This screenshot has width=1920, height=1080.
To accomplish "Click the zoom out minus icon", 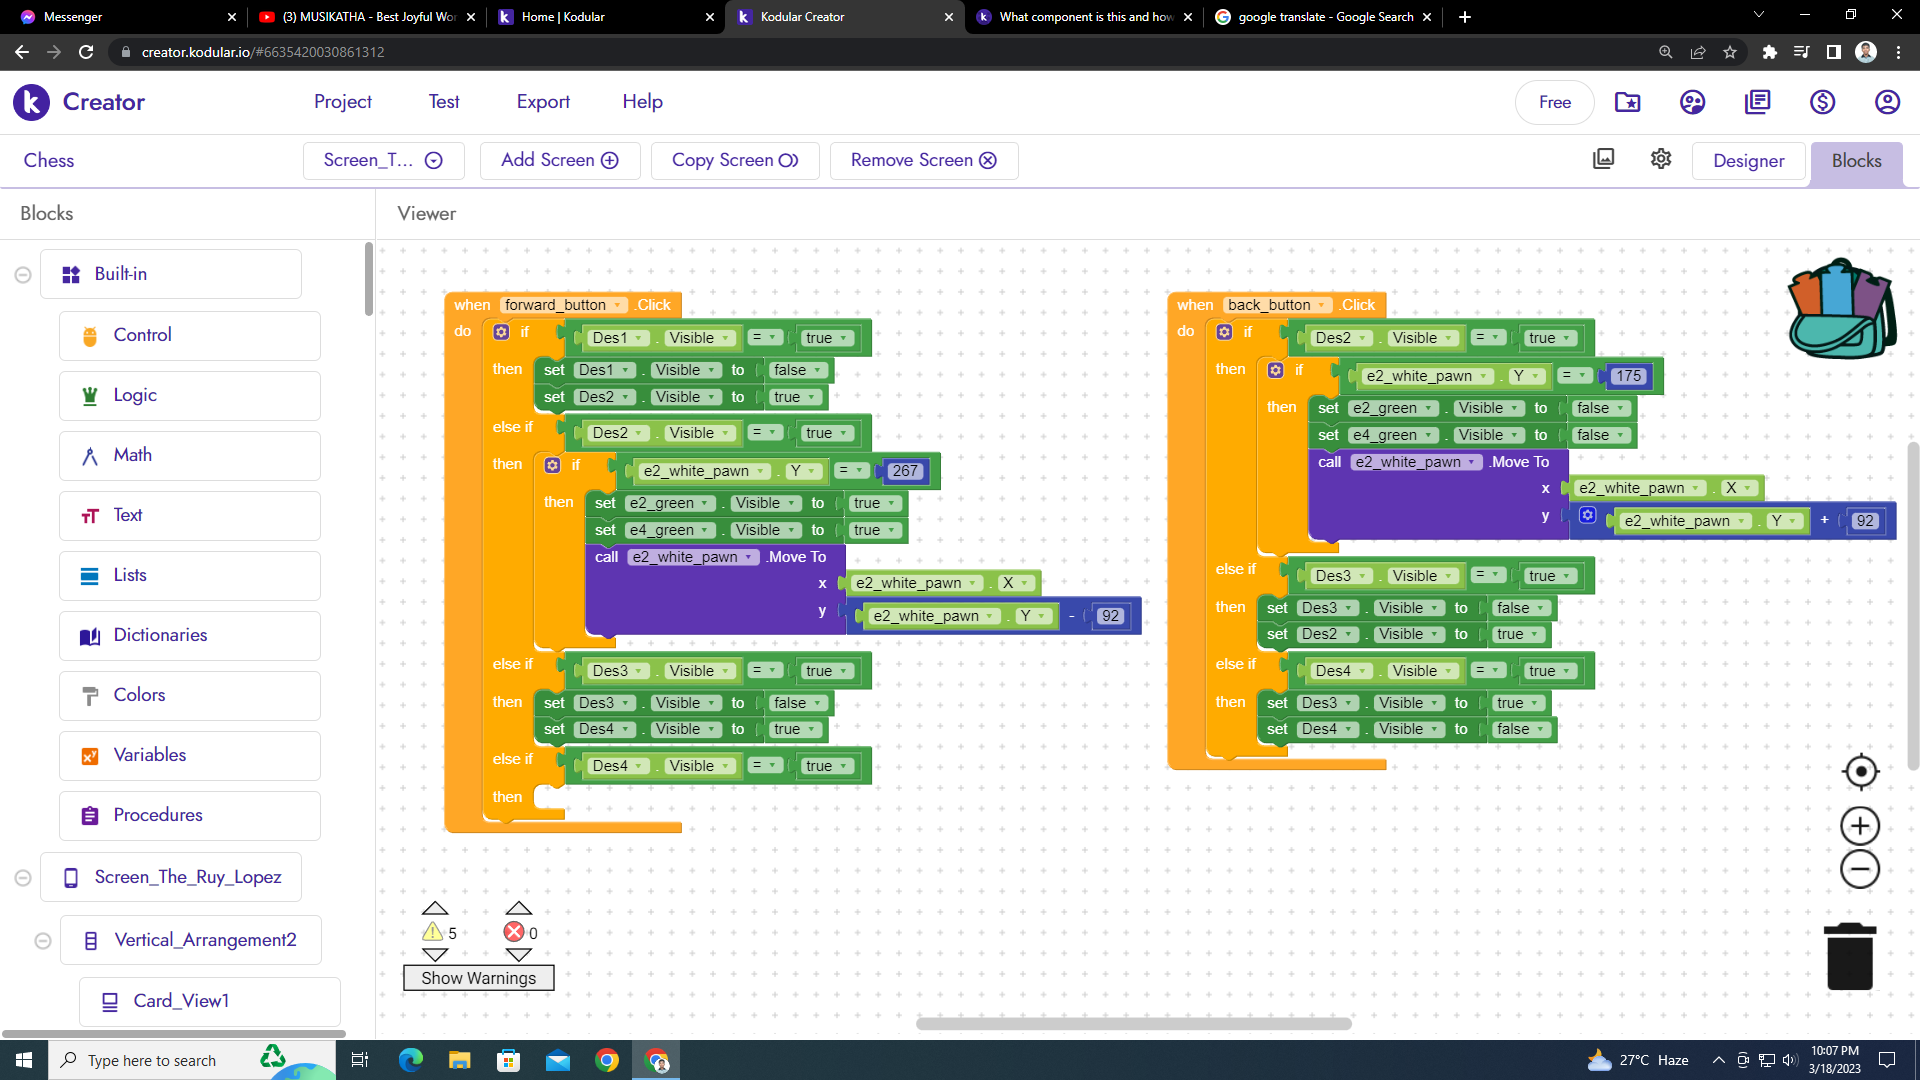I will tap(1860, 870).
